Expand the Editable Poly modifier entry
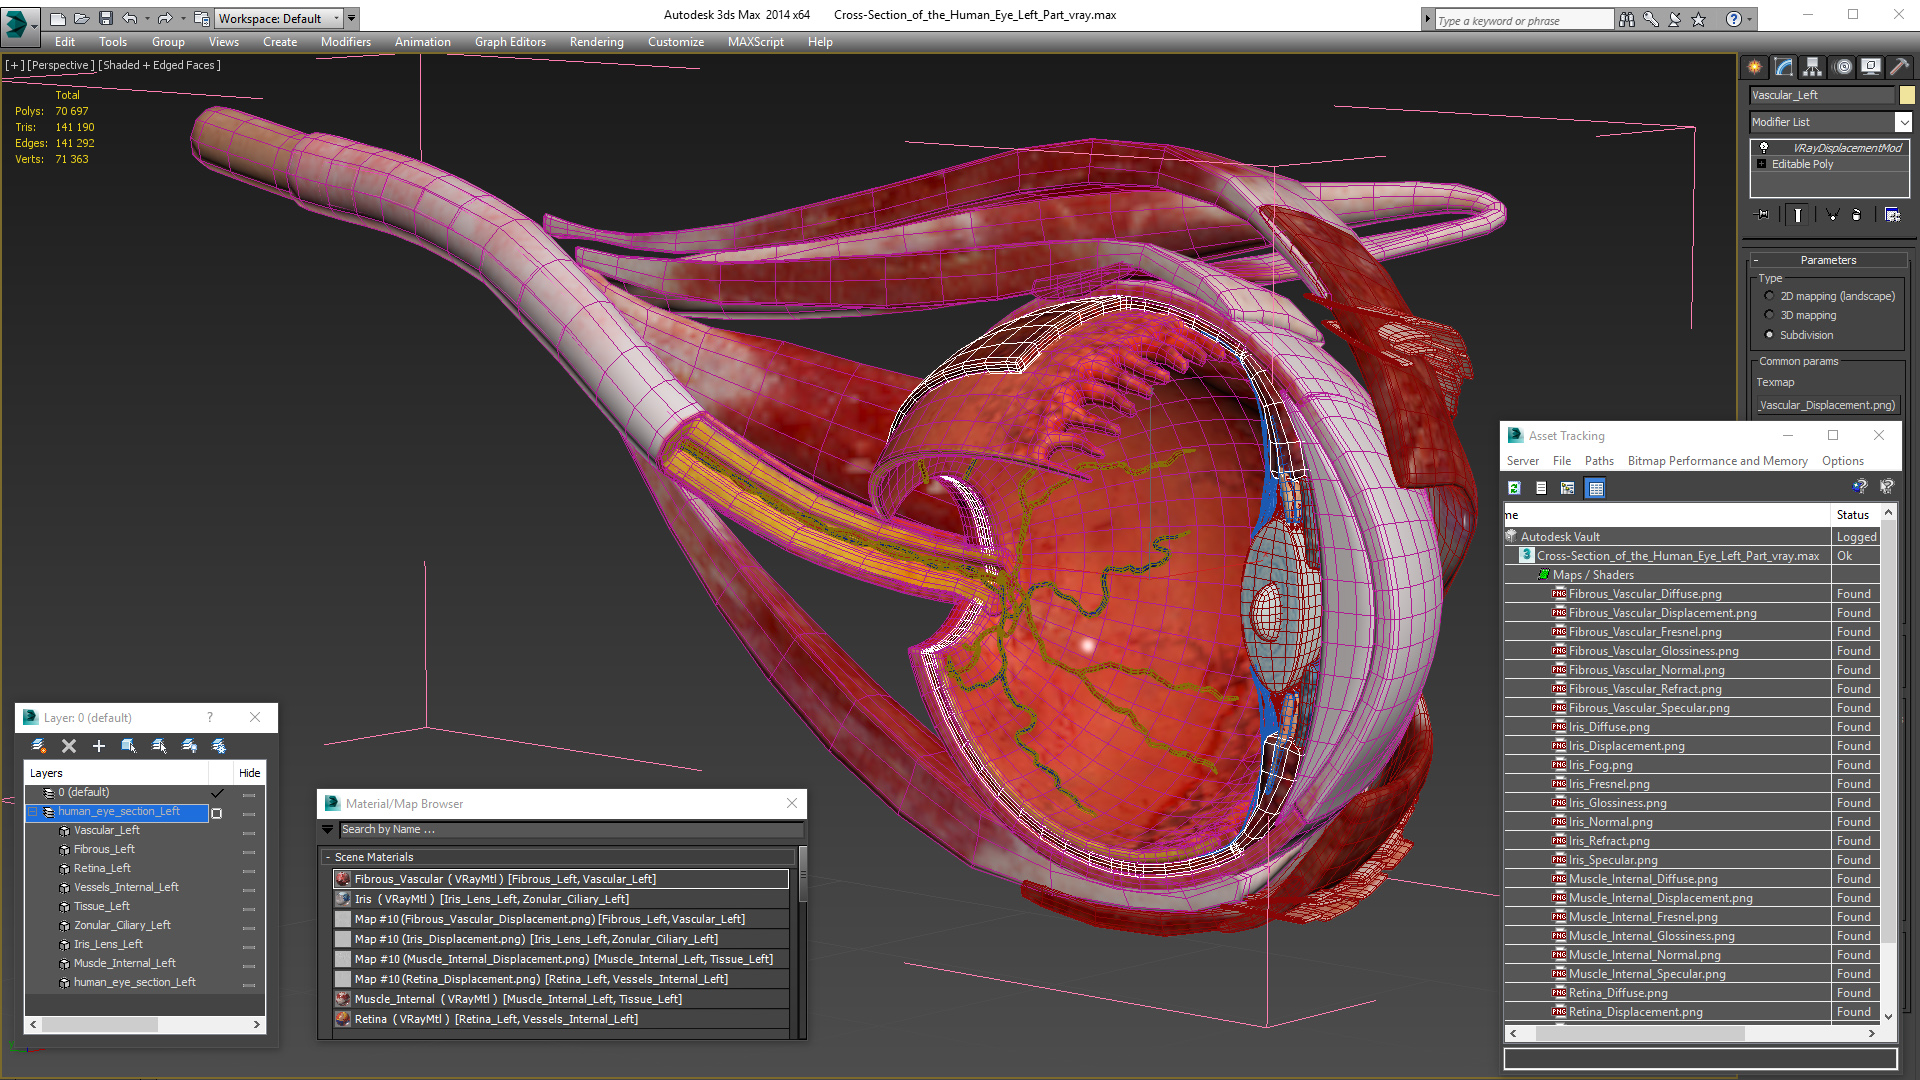Image resolution: width=1920 pixels, height=1080 pixels. pyautogui.click(x=1761, y=164)
